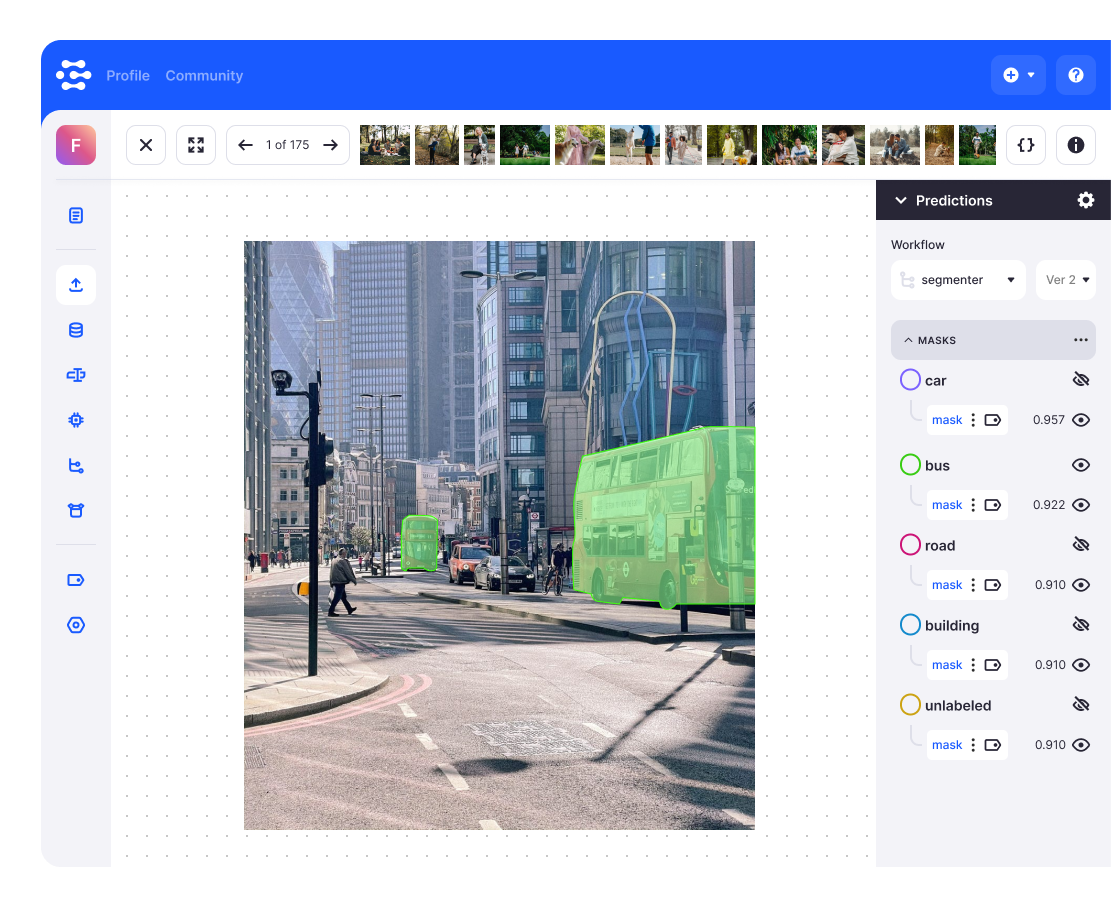The width and height of the screenshot is (1111, 907).
Task: Click the upload icon in left sidebar
Action: pyautogui.click(x=76, y=285)
